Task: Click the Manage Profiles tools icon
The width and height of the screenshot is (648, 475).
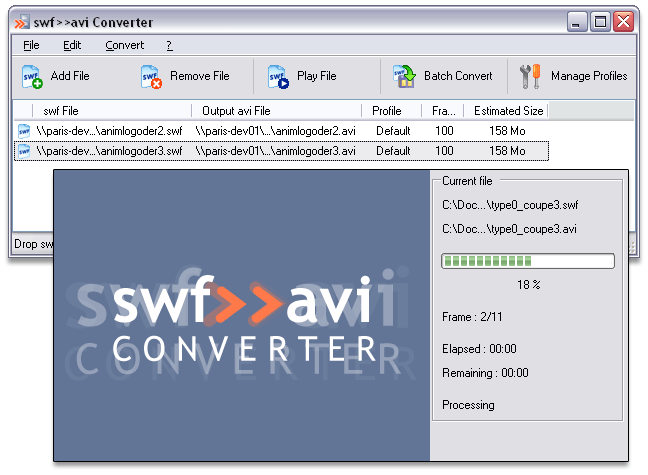Action: (531, 76)
